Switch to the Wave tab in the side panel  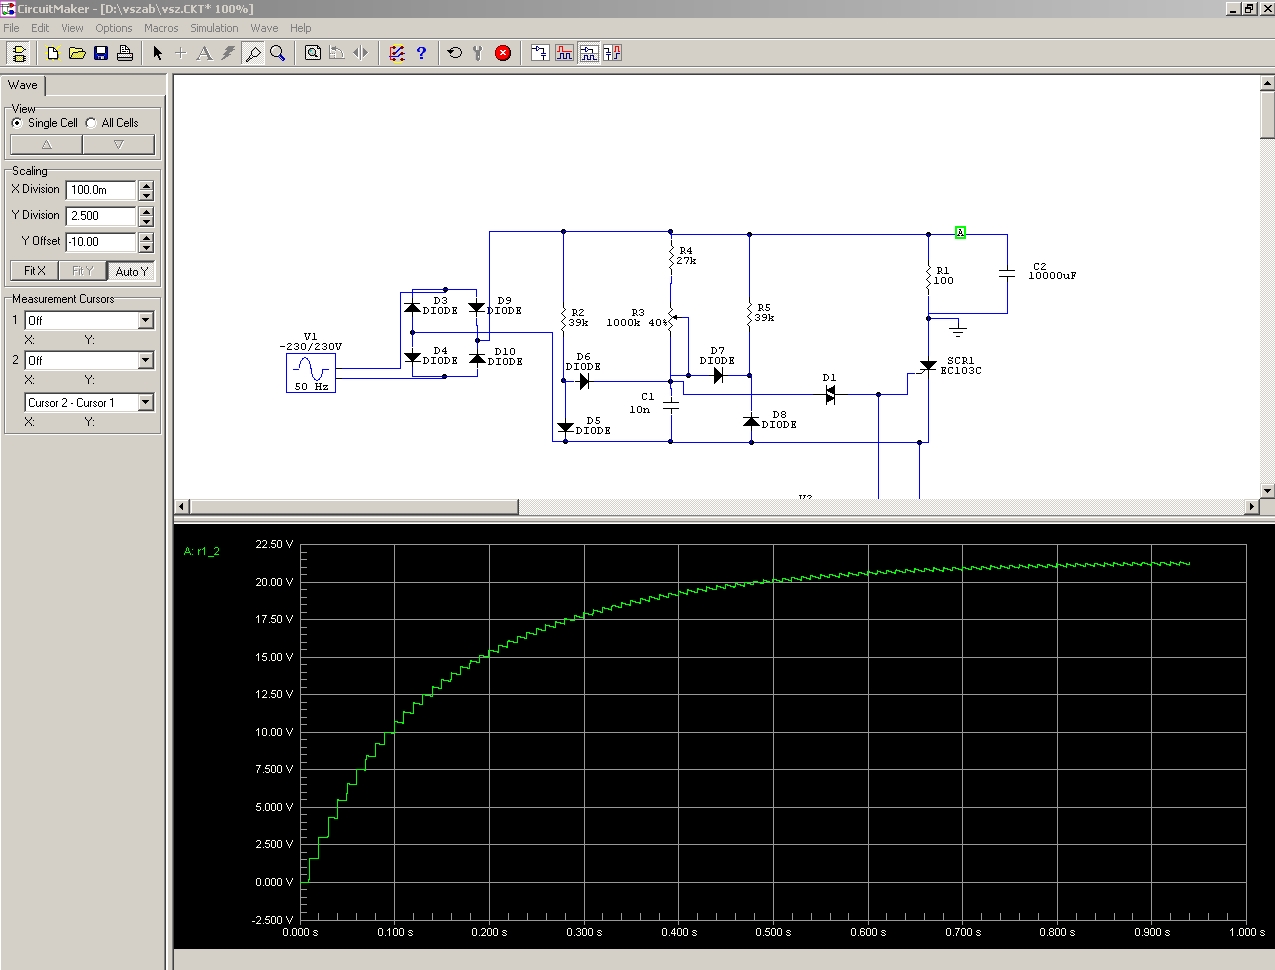(x=23, y=85)
